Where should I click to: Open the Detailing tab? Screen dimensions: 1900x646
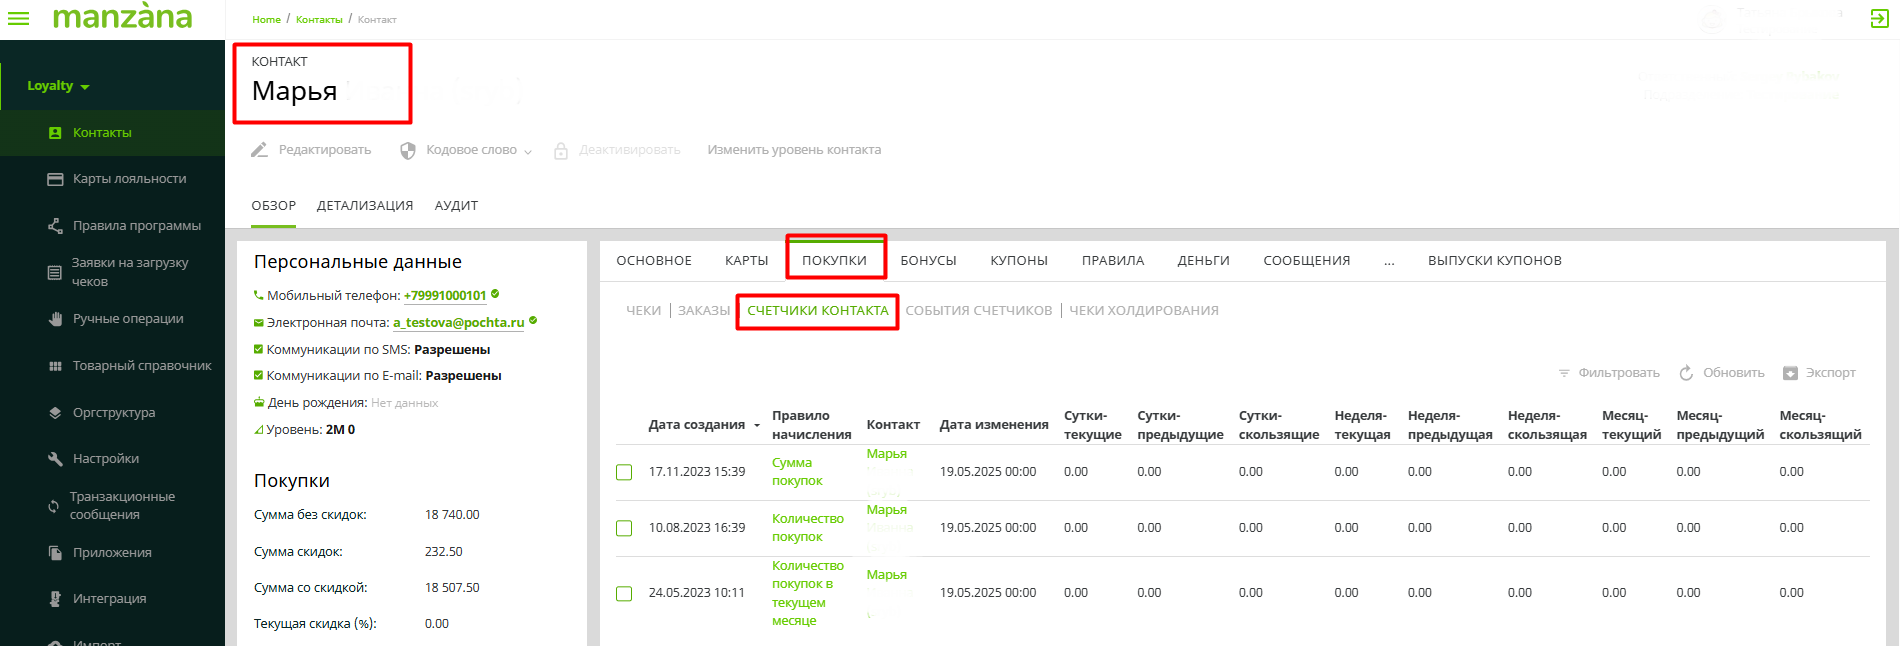point(364,206)
